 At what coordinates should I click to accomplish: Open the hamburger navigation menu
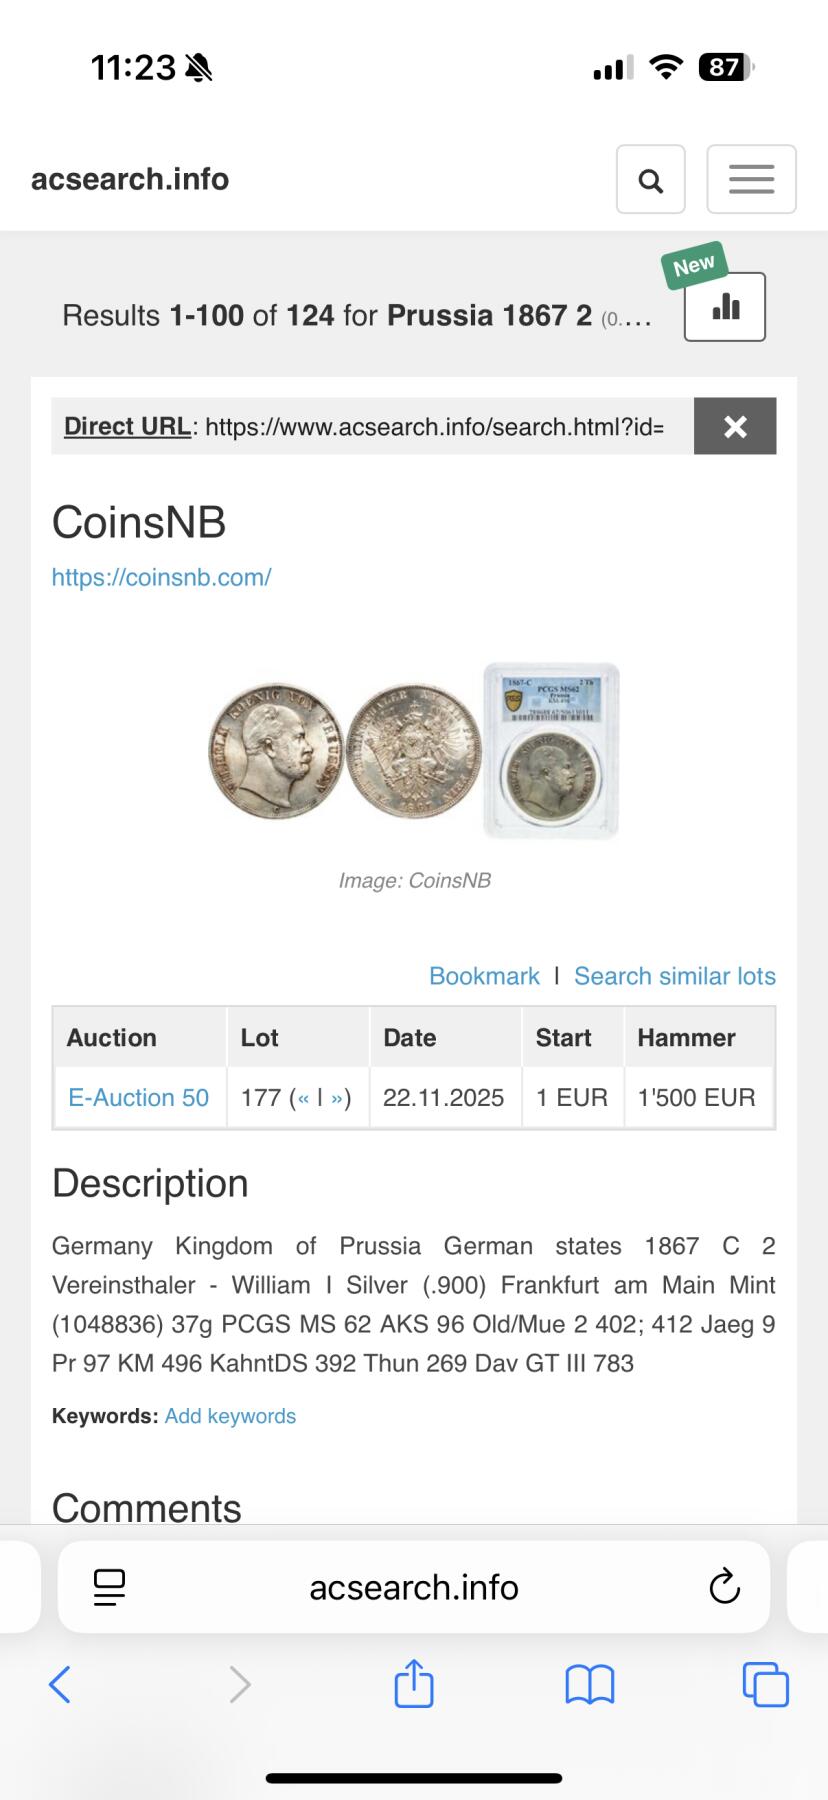click(x=751, y=180)
